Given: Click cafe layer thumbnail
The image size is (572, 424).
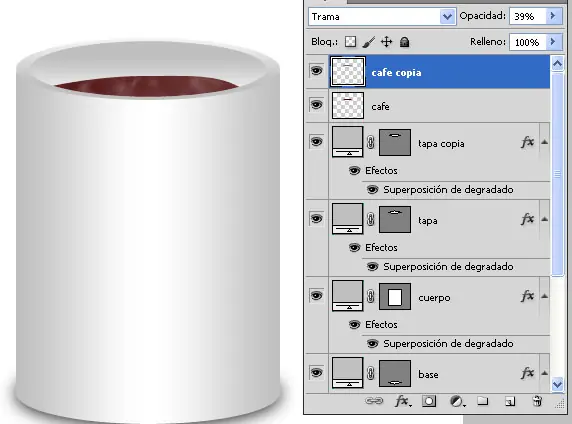Looking at the screenshot, I should [x=348, y=105].
